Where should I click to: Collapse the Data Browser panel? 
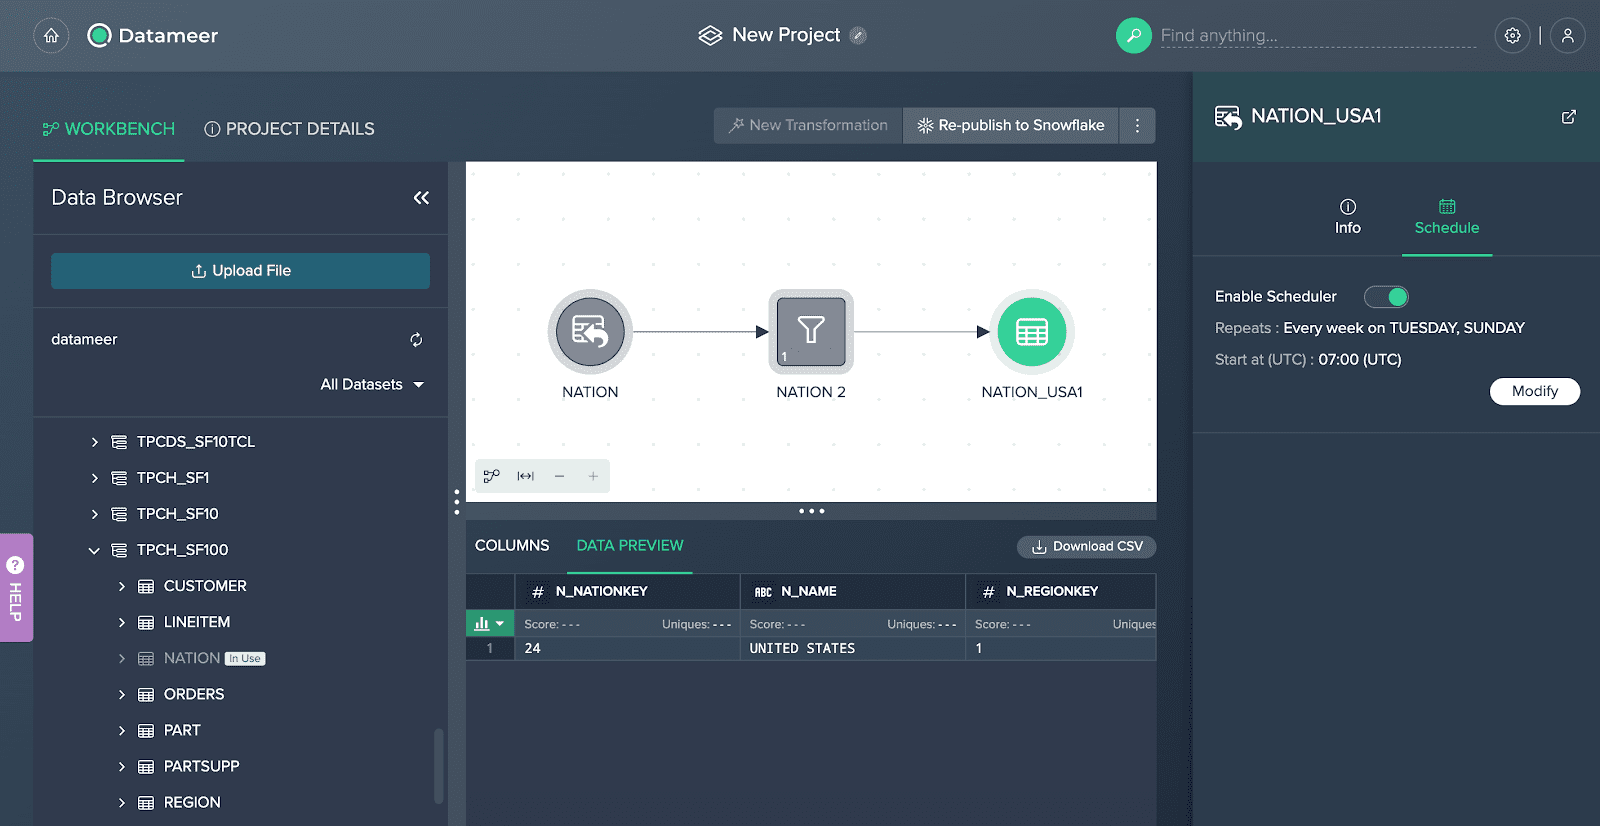(421, 198)
